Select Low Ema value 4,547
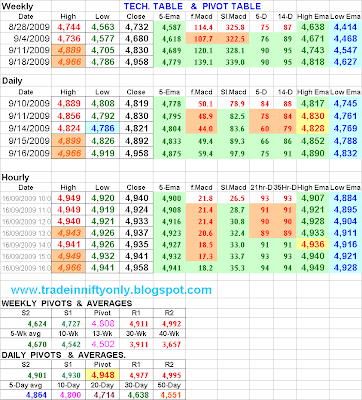The height and width of the screenshot is (400, 362). point(345,50)
